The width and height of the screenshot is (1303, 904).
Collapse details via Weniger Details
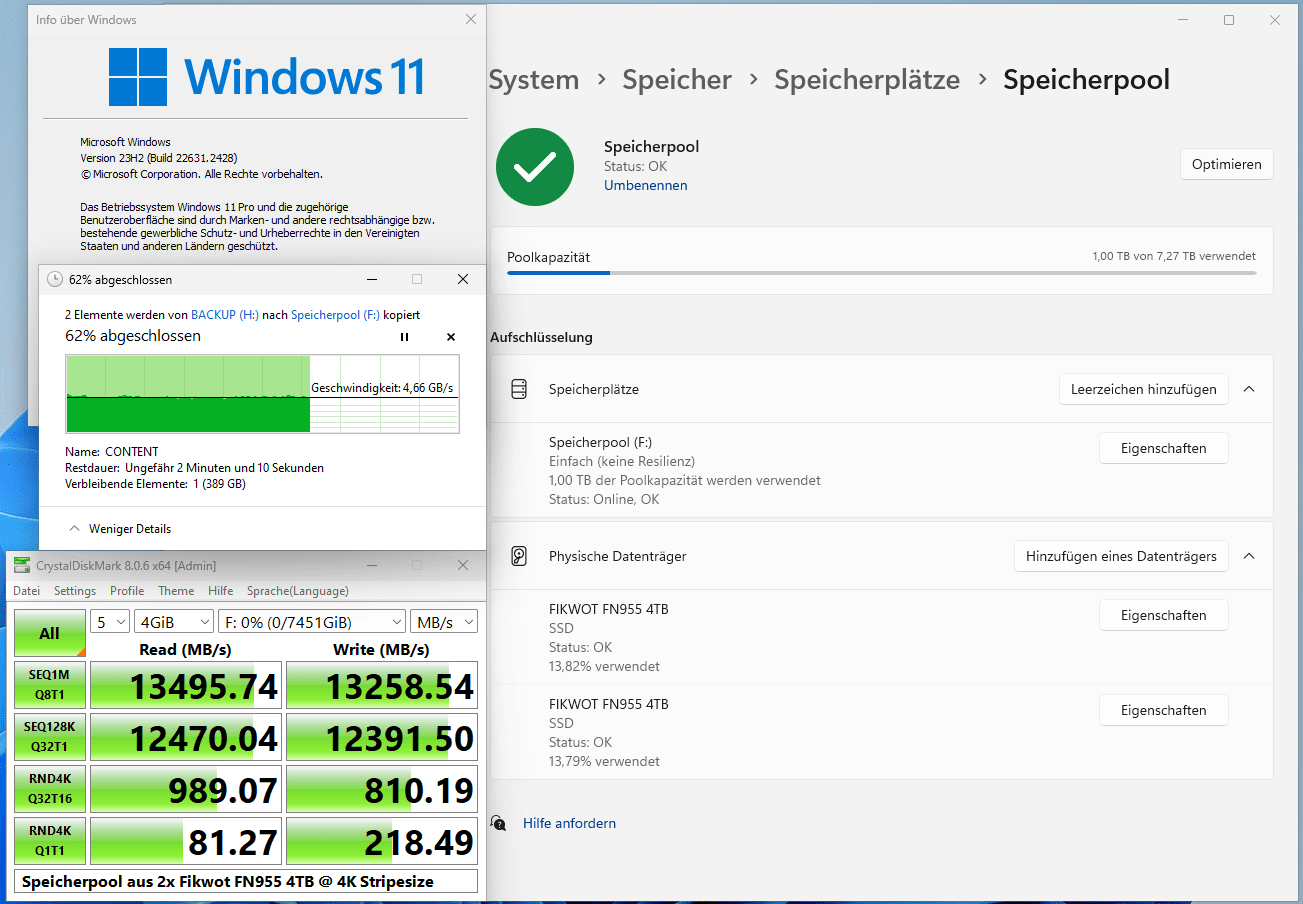coord(119,529)
